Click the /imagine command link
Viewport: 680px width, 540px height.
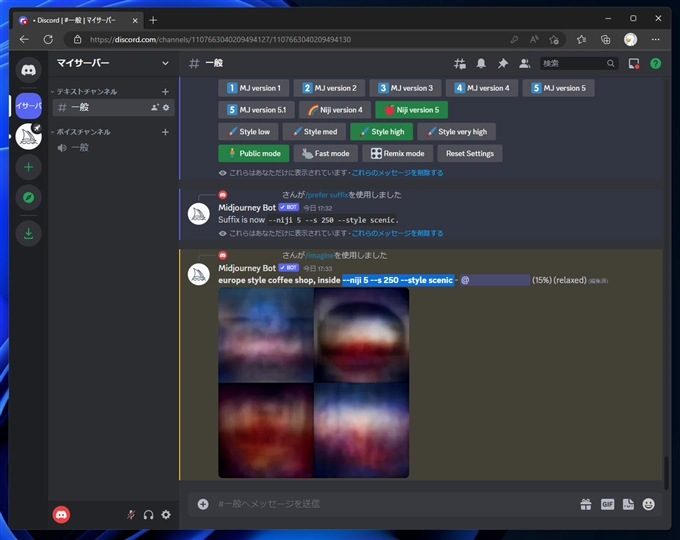pos(320,255)
